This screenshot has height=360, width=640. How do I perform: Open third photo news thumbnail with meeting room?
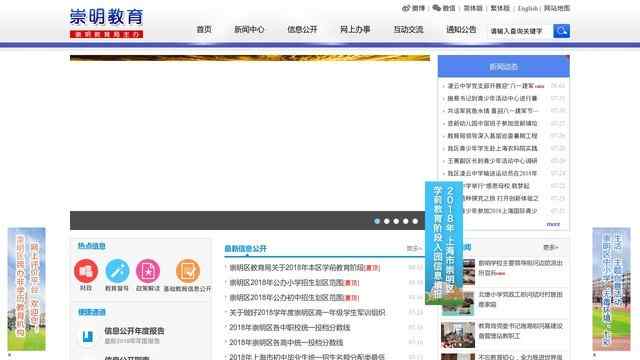[458, 335]
